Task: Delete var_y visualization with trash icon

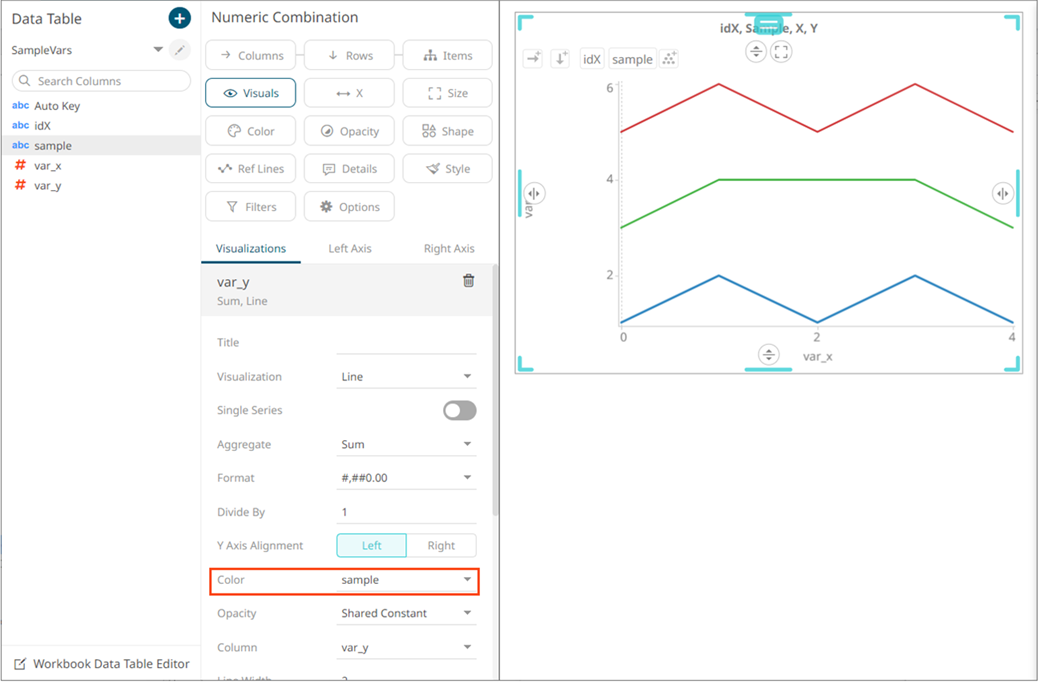Action: (468, 281)
